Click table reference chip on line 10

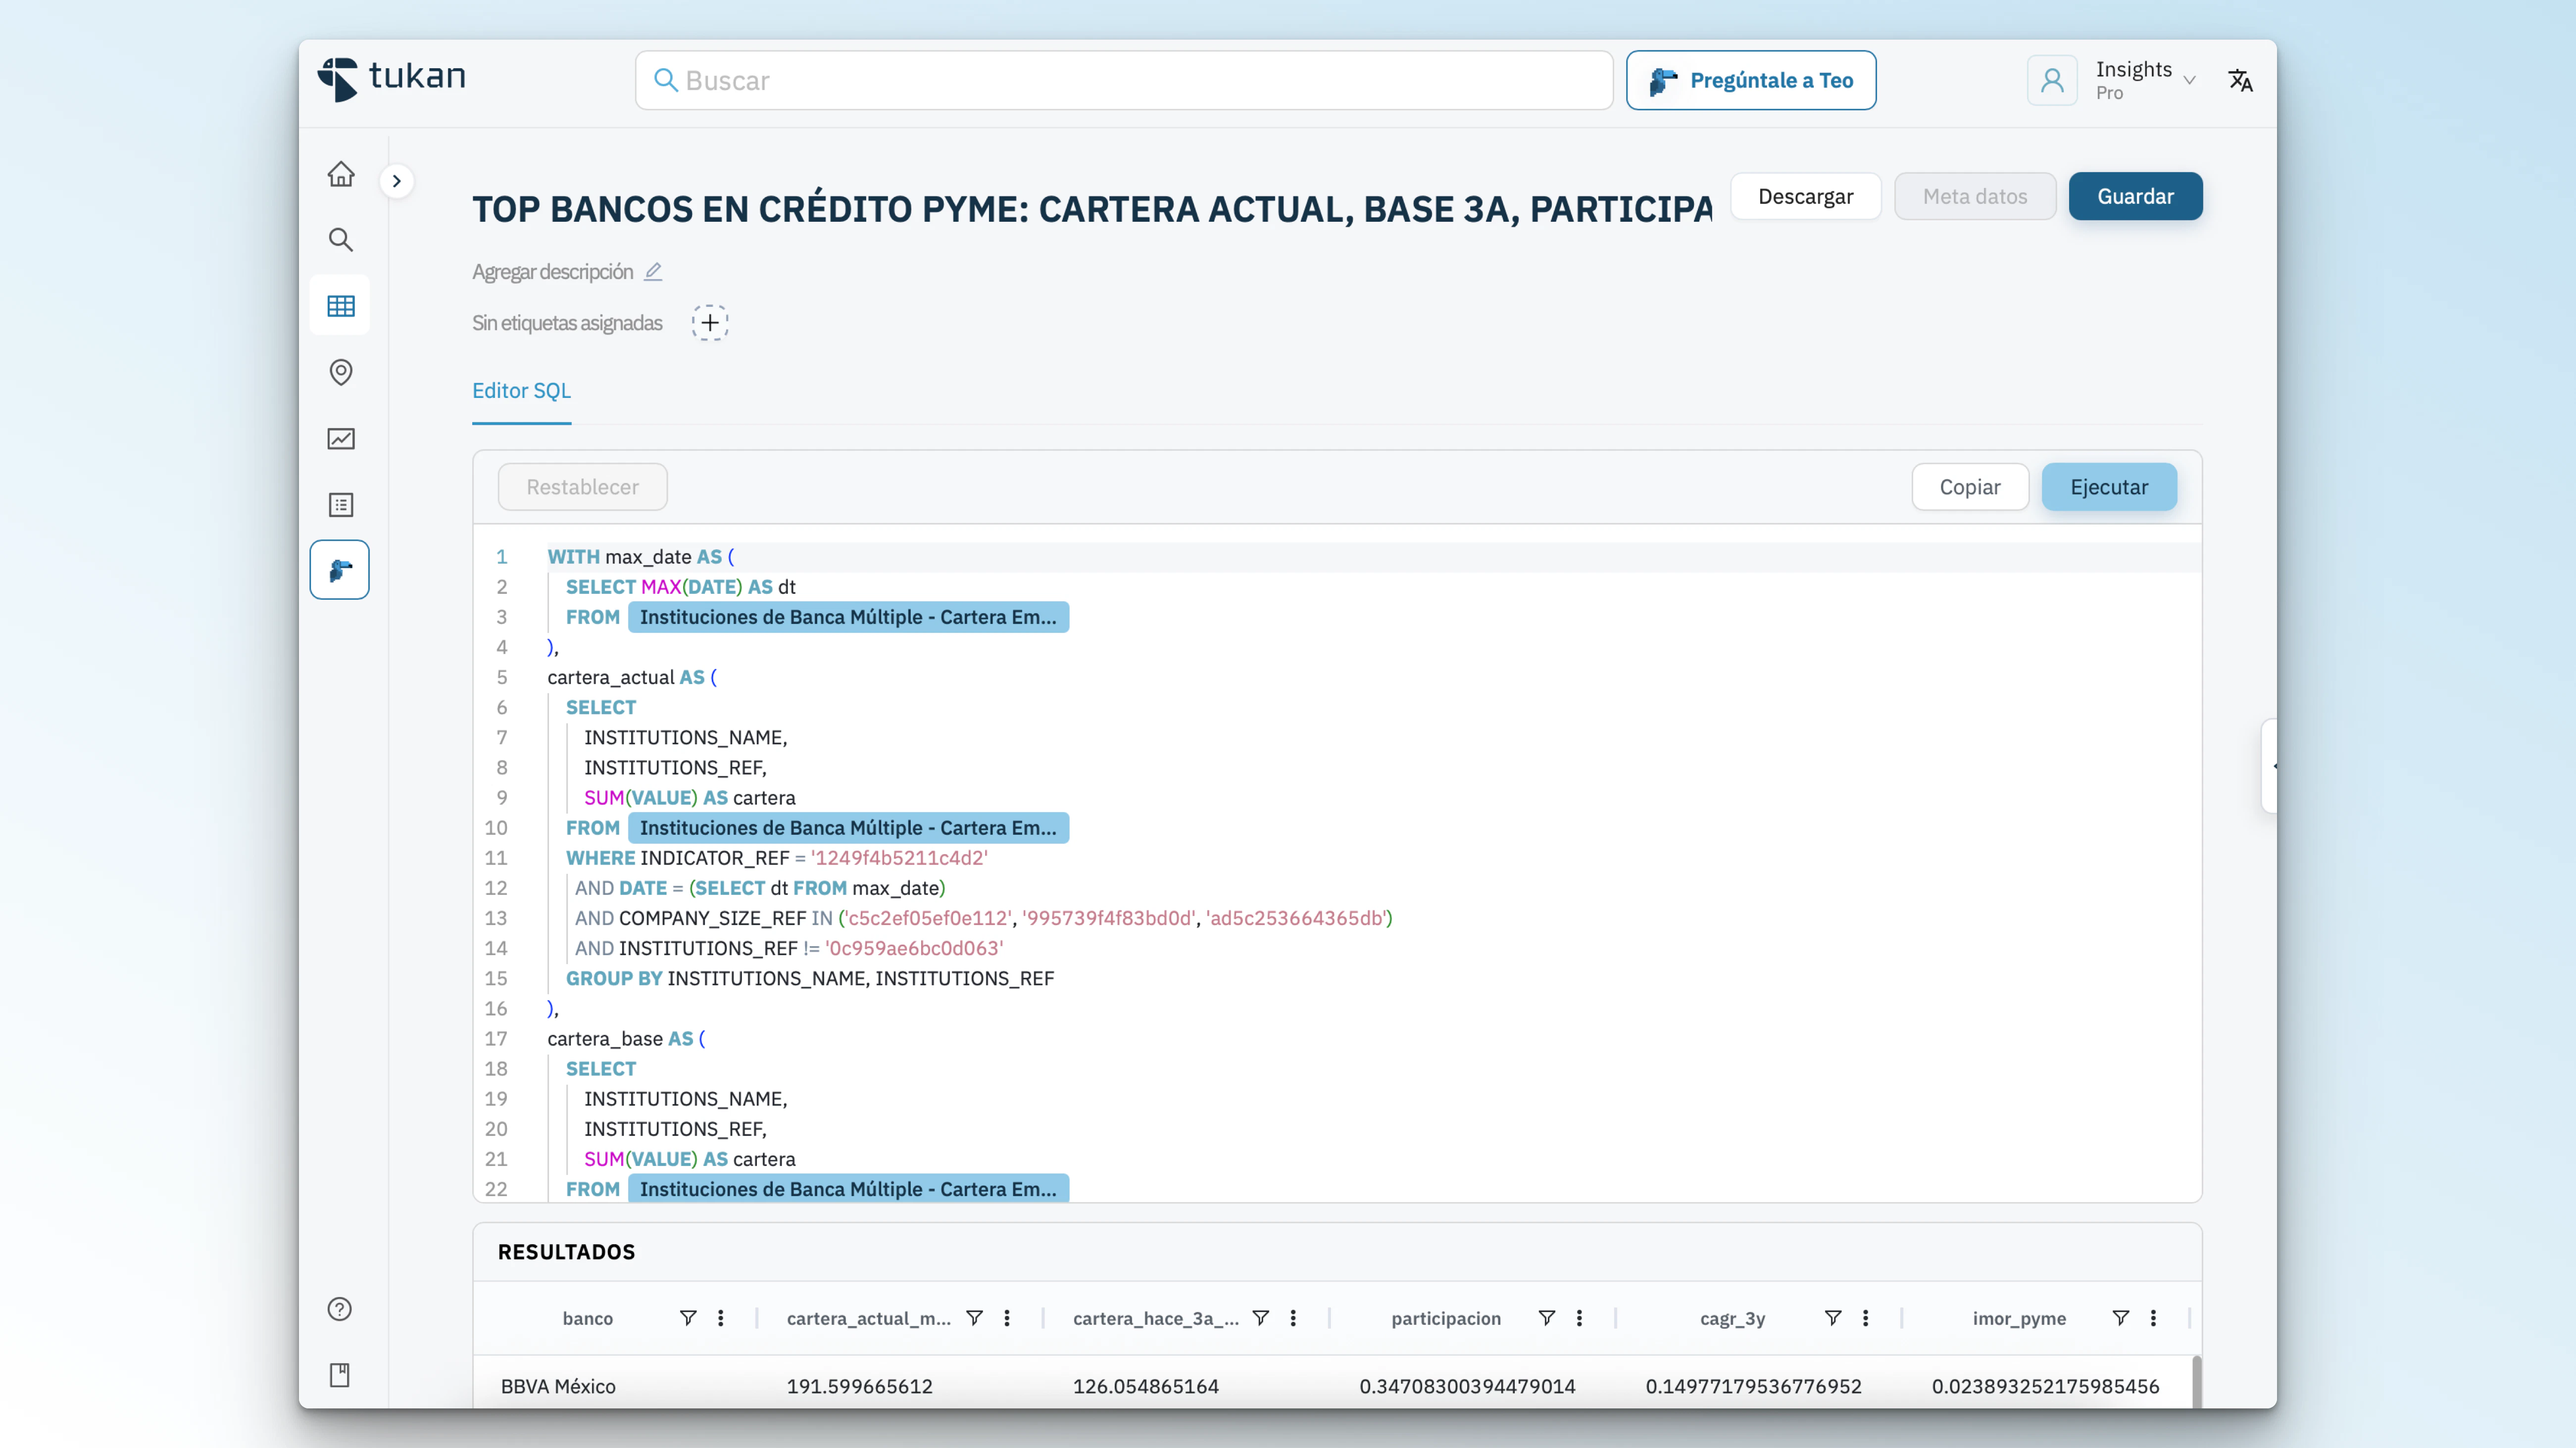tap(848, 828)
